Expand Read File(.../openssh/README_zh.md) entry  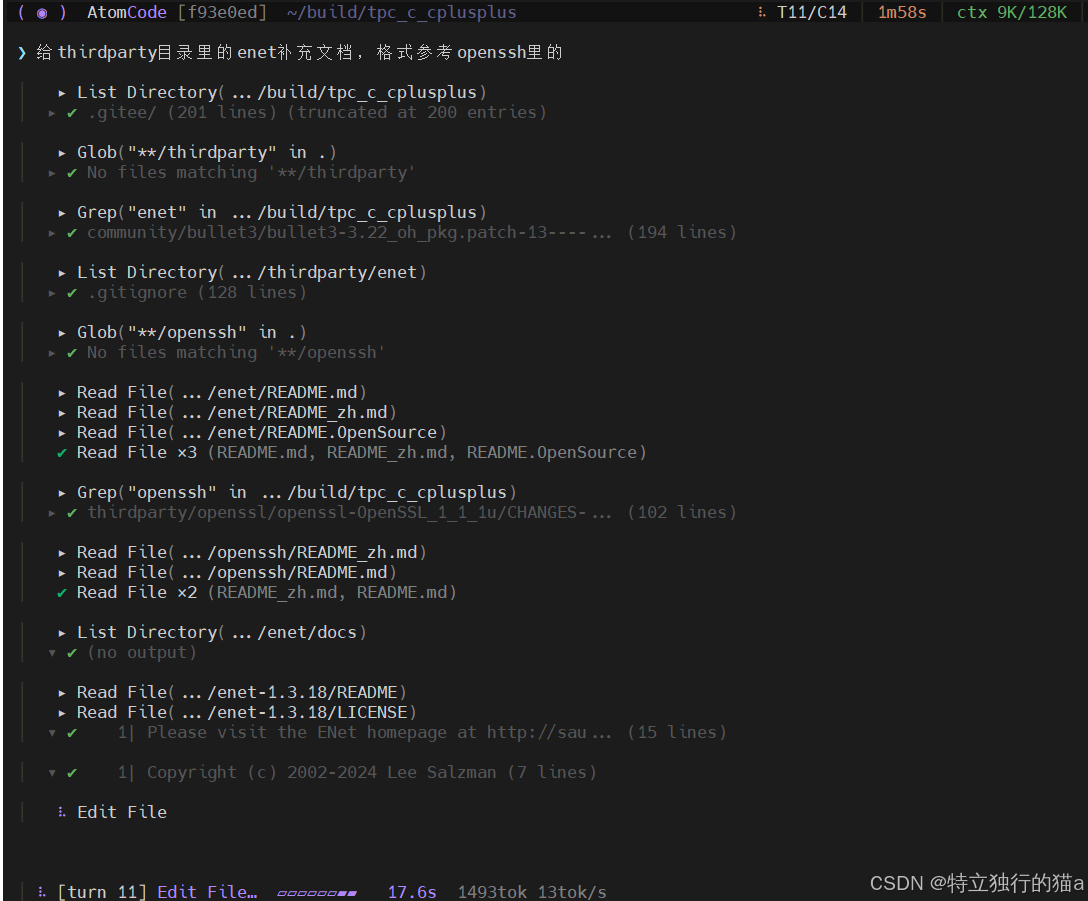[62, 553]
